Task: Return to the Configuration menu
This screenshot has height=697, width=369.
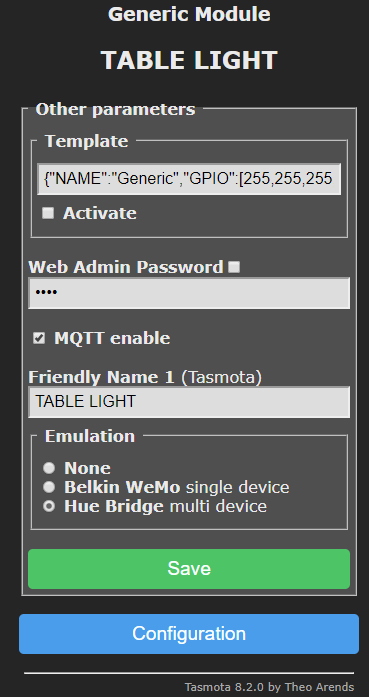Action: pyautogui.click(x=189, y=634)
